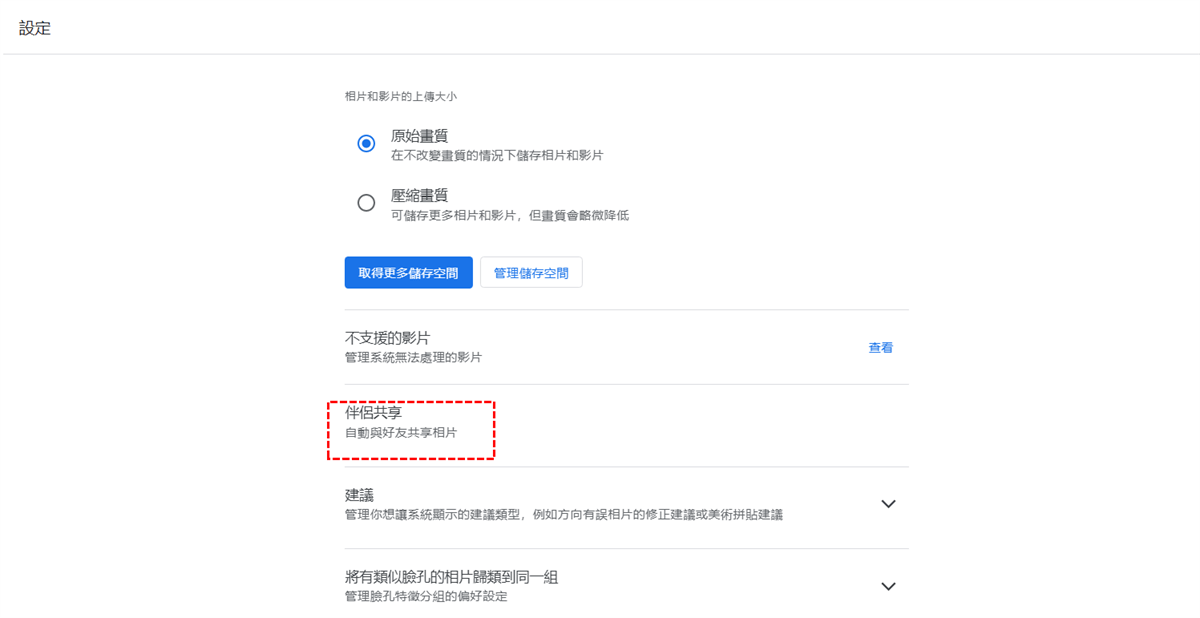Click the 查看 link for unsupported videos

[881, 348]
